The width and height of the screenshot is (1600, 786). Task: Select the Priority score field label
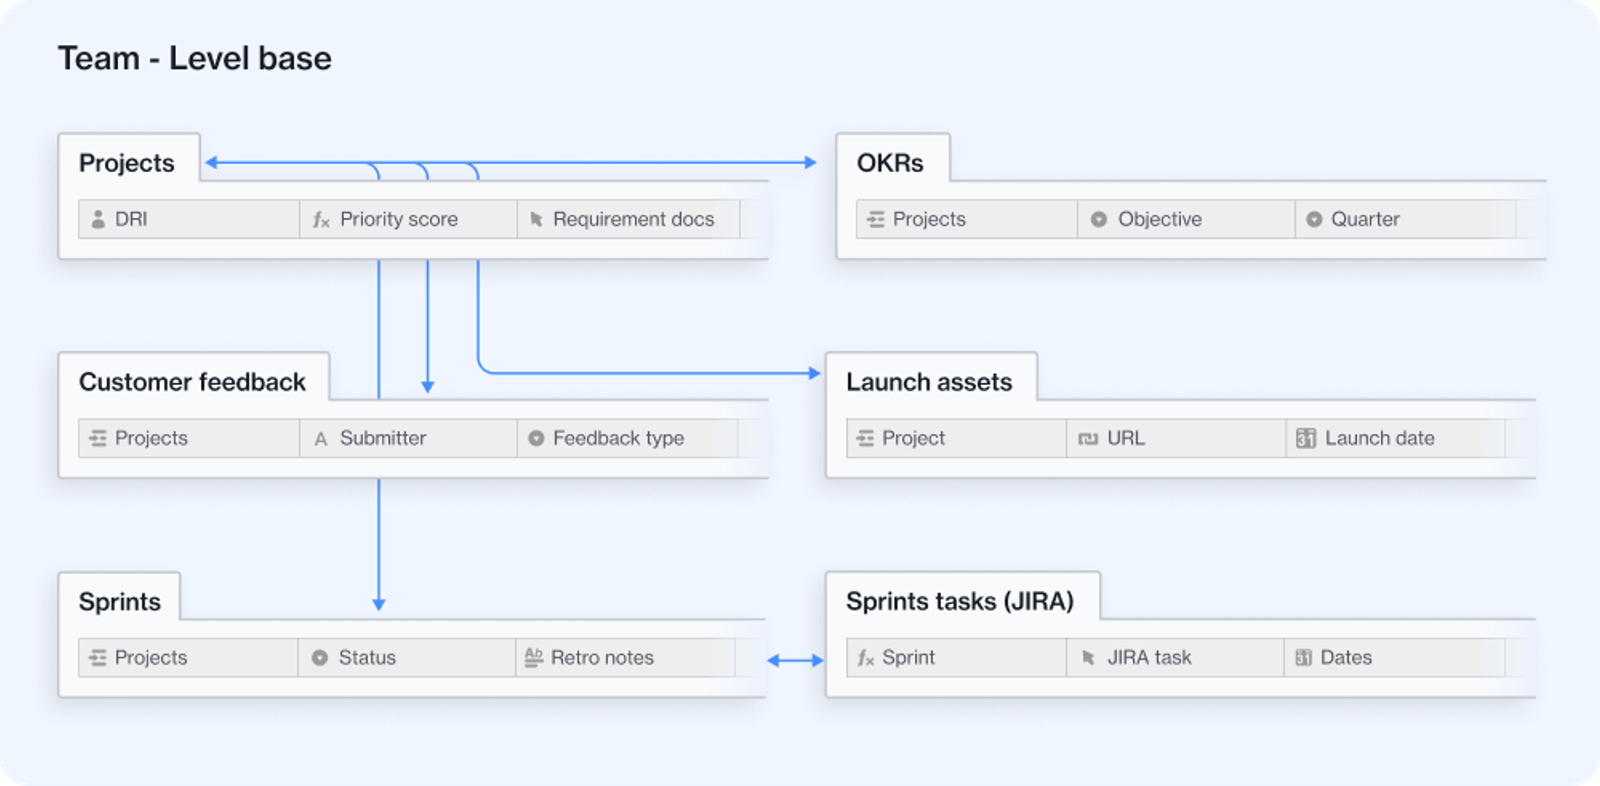point(399,219)
